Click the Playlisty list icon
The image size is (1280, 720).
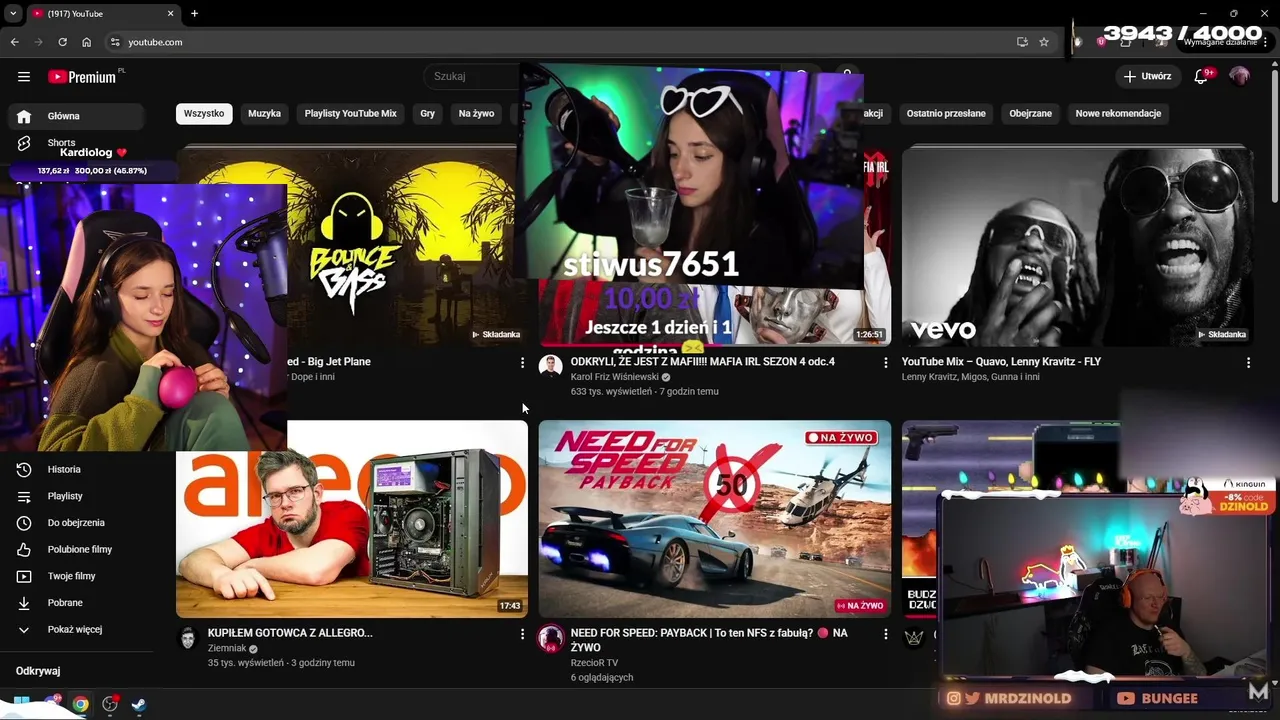pyautogui.click(x=24, y=497)
